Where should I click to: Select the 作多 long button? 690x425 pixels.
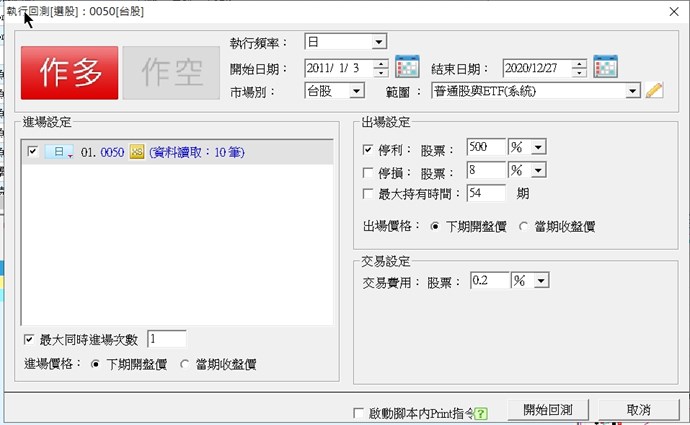click(70, 73)
